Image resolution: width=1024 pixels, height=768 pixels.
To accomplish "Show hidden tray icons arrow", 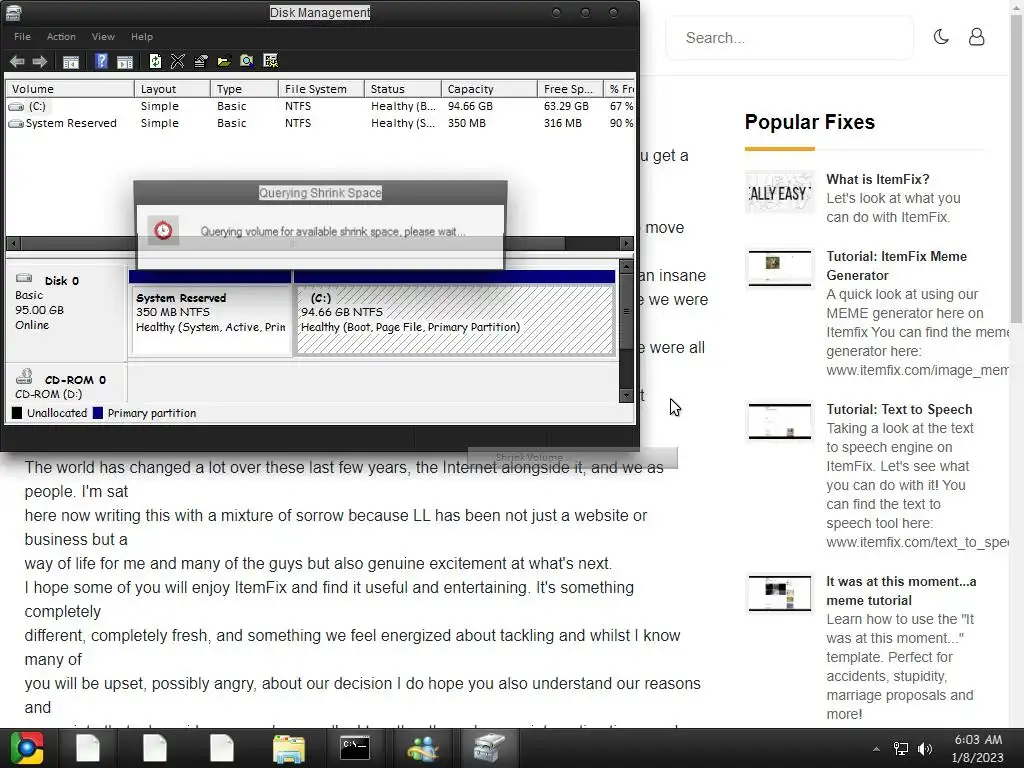I will click(x=876, y=749).
